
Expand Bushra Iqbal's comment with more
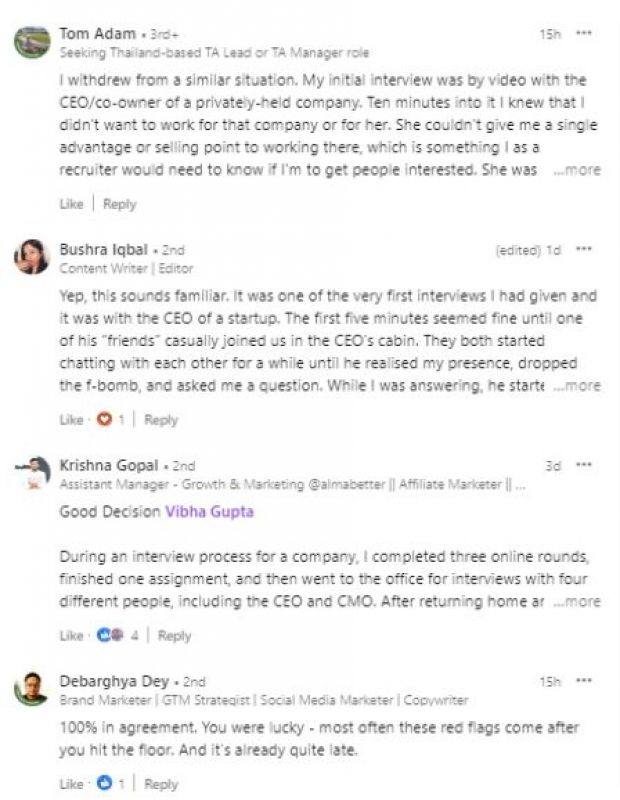tap(577, 385)
